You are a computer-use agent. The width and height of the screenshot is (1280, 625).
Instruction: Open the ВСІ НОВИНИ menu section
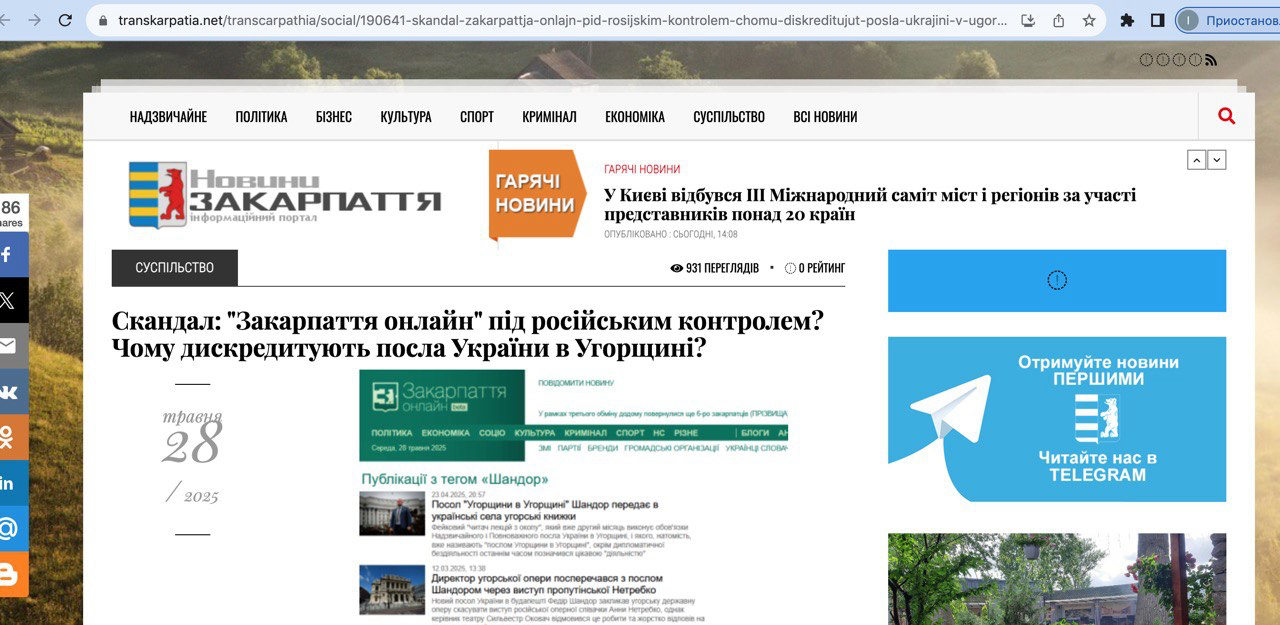click(825, 117)
